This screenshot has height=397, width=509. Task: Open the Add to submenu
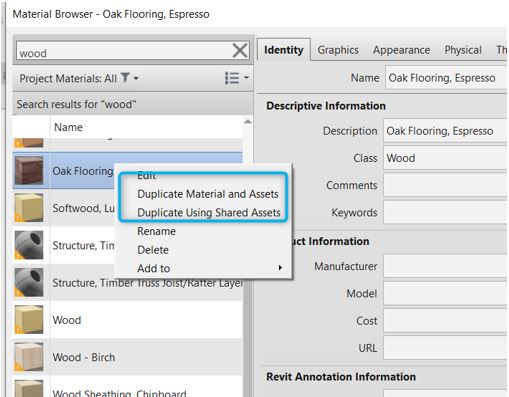pos(204,268)
